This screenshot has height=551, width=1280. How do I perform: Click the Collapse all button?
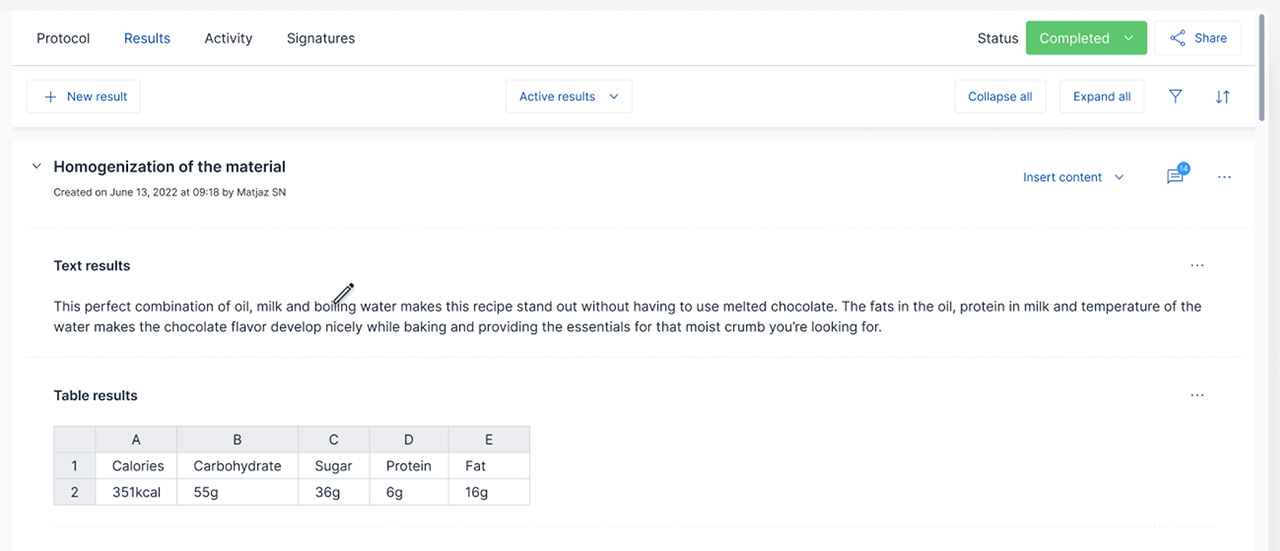[1000, 97]
